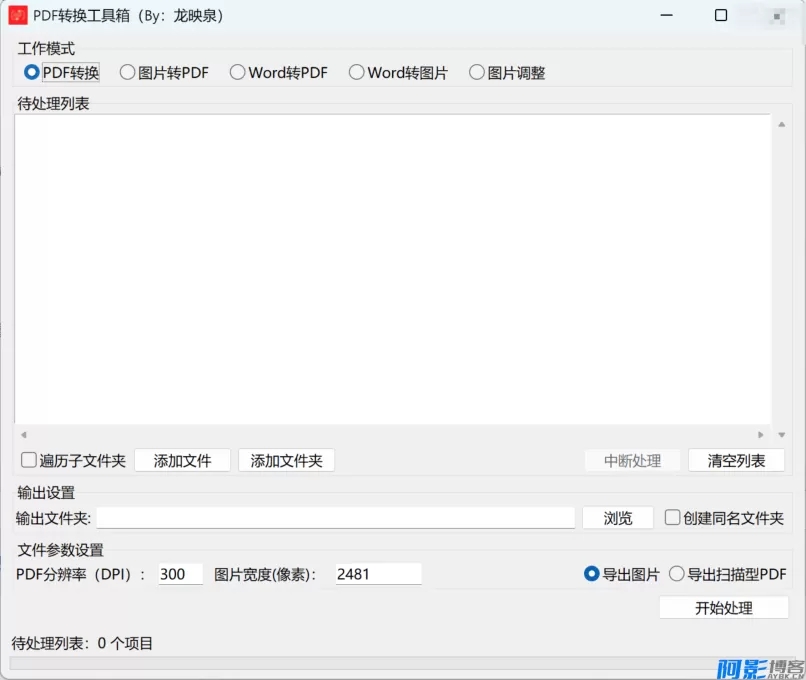This screenshot has width=806, height=680.
Task: Start processing with 开始处理 button
Action: (x=723, y=607)
